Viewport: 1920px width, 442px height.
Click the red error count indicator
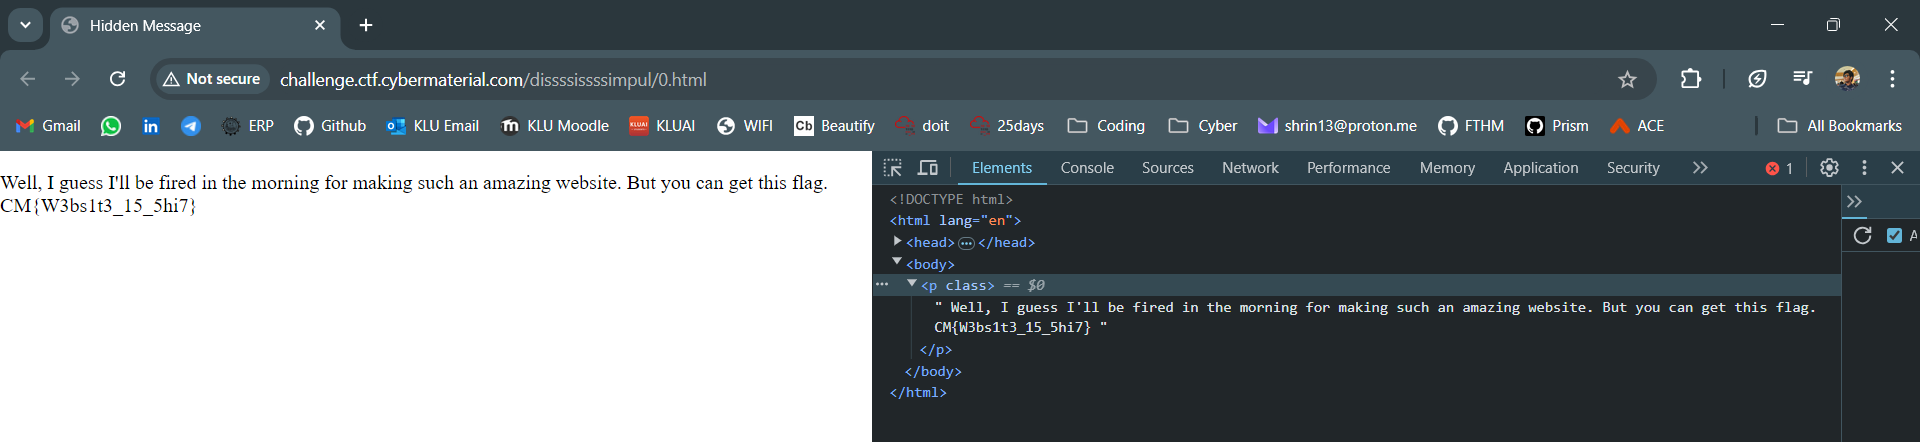pyautogui.click(x=1779, y=168)
